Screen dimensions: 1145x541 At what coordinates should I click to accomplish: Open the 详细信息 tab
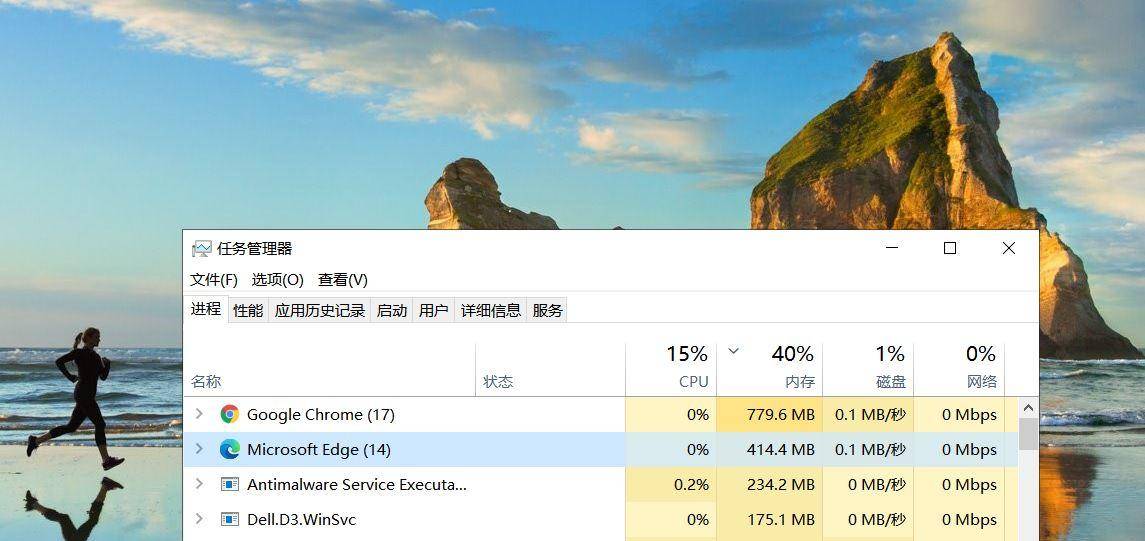click(490, 310)
